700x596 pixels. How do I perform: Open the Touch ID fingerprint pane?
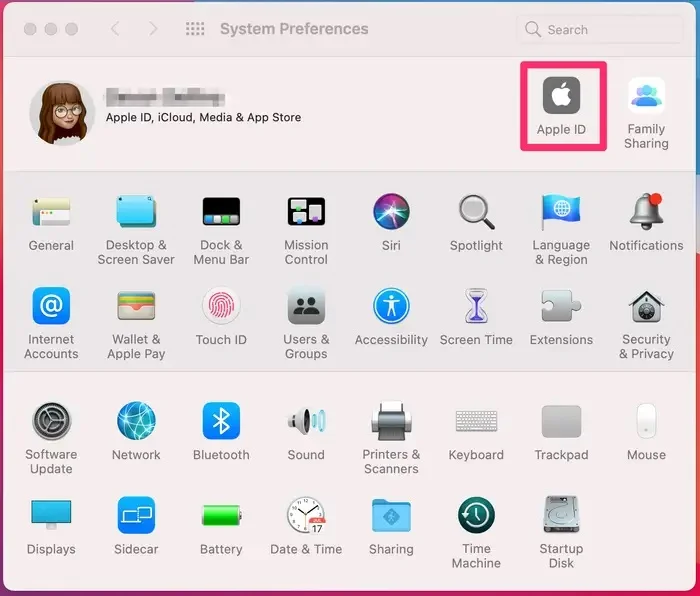(x=221, y=307)
